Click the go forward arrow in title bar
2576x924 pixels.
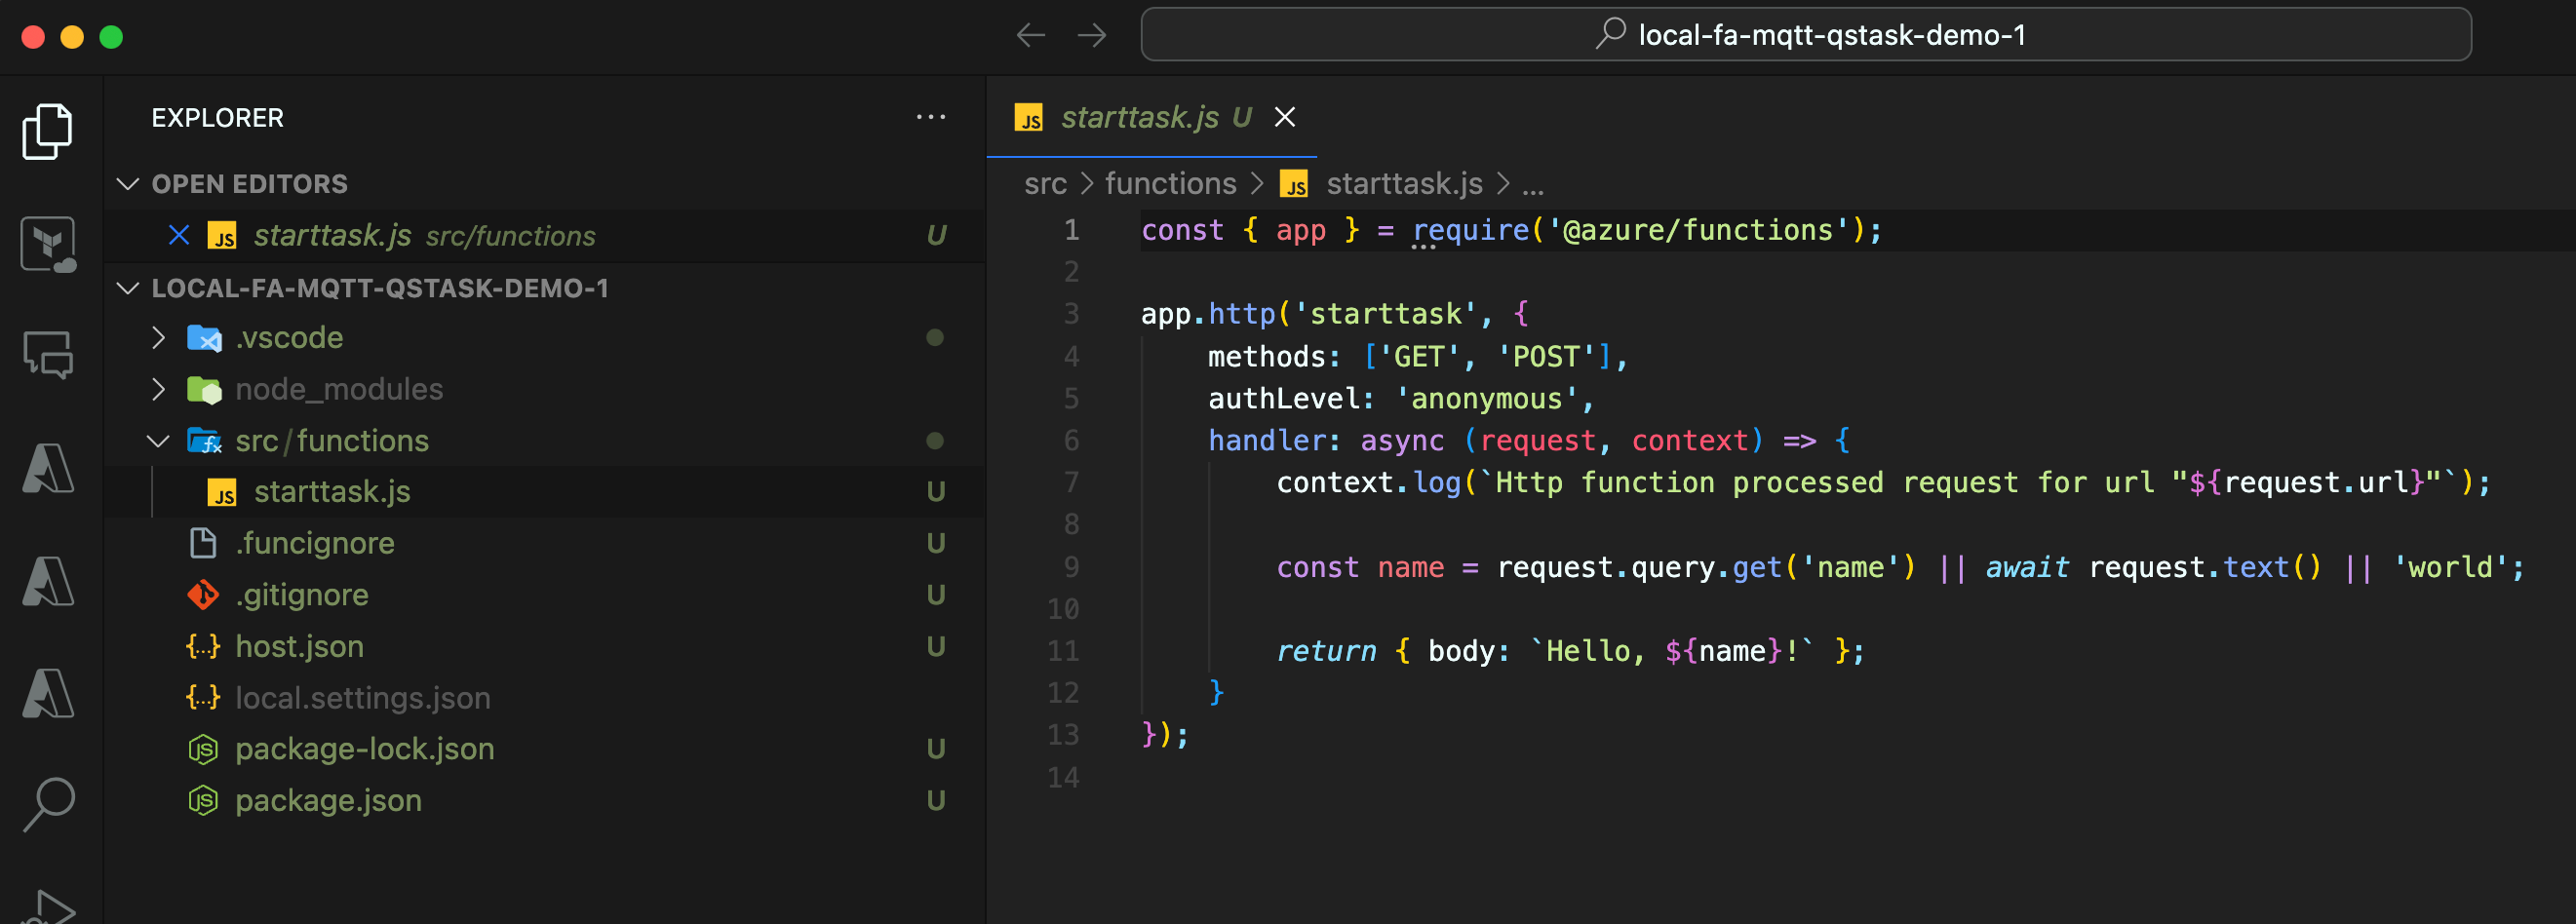[x=1092, y=36]
